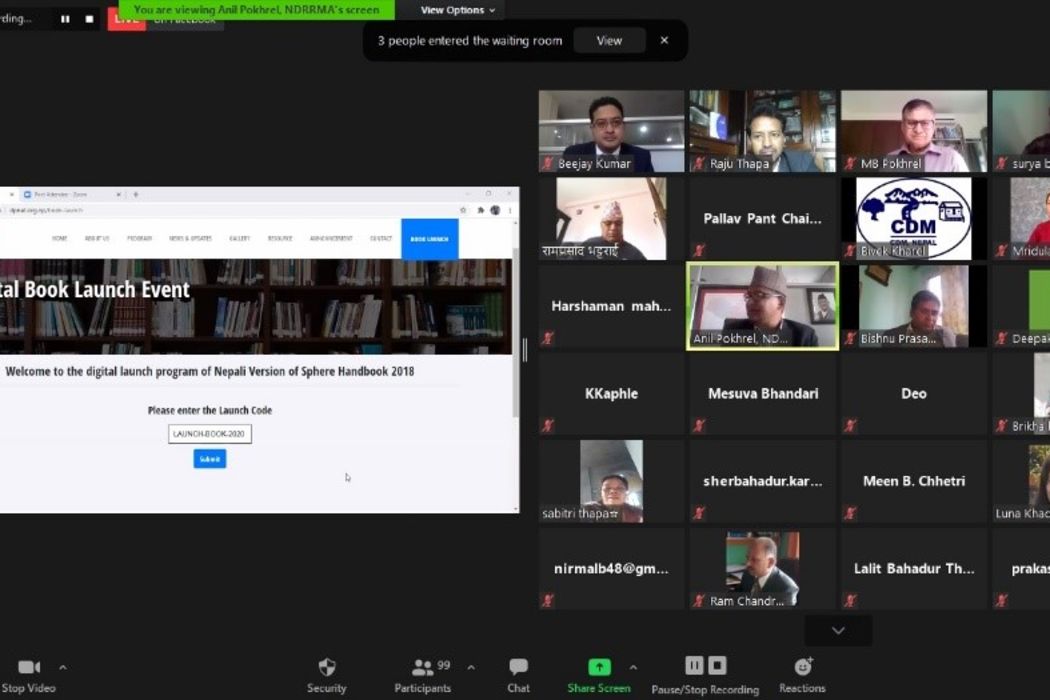Click the LIVE on Facebook indicator
1050x700 pixels.
click(x=164, y=20)
